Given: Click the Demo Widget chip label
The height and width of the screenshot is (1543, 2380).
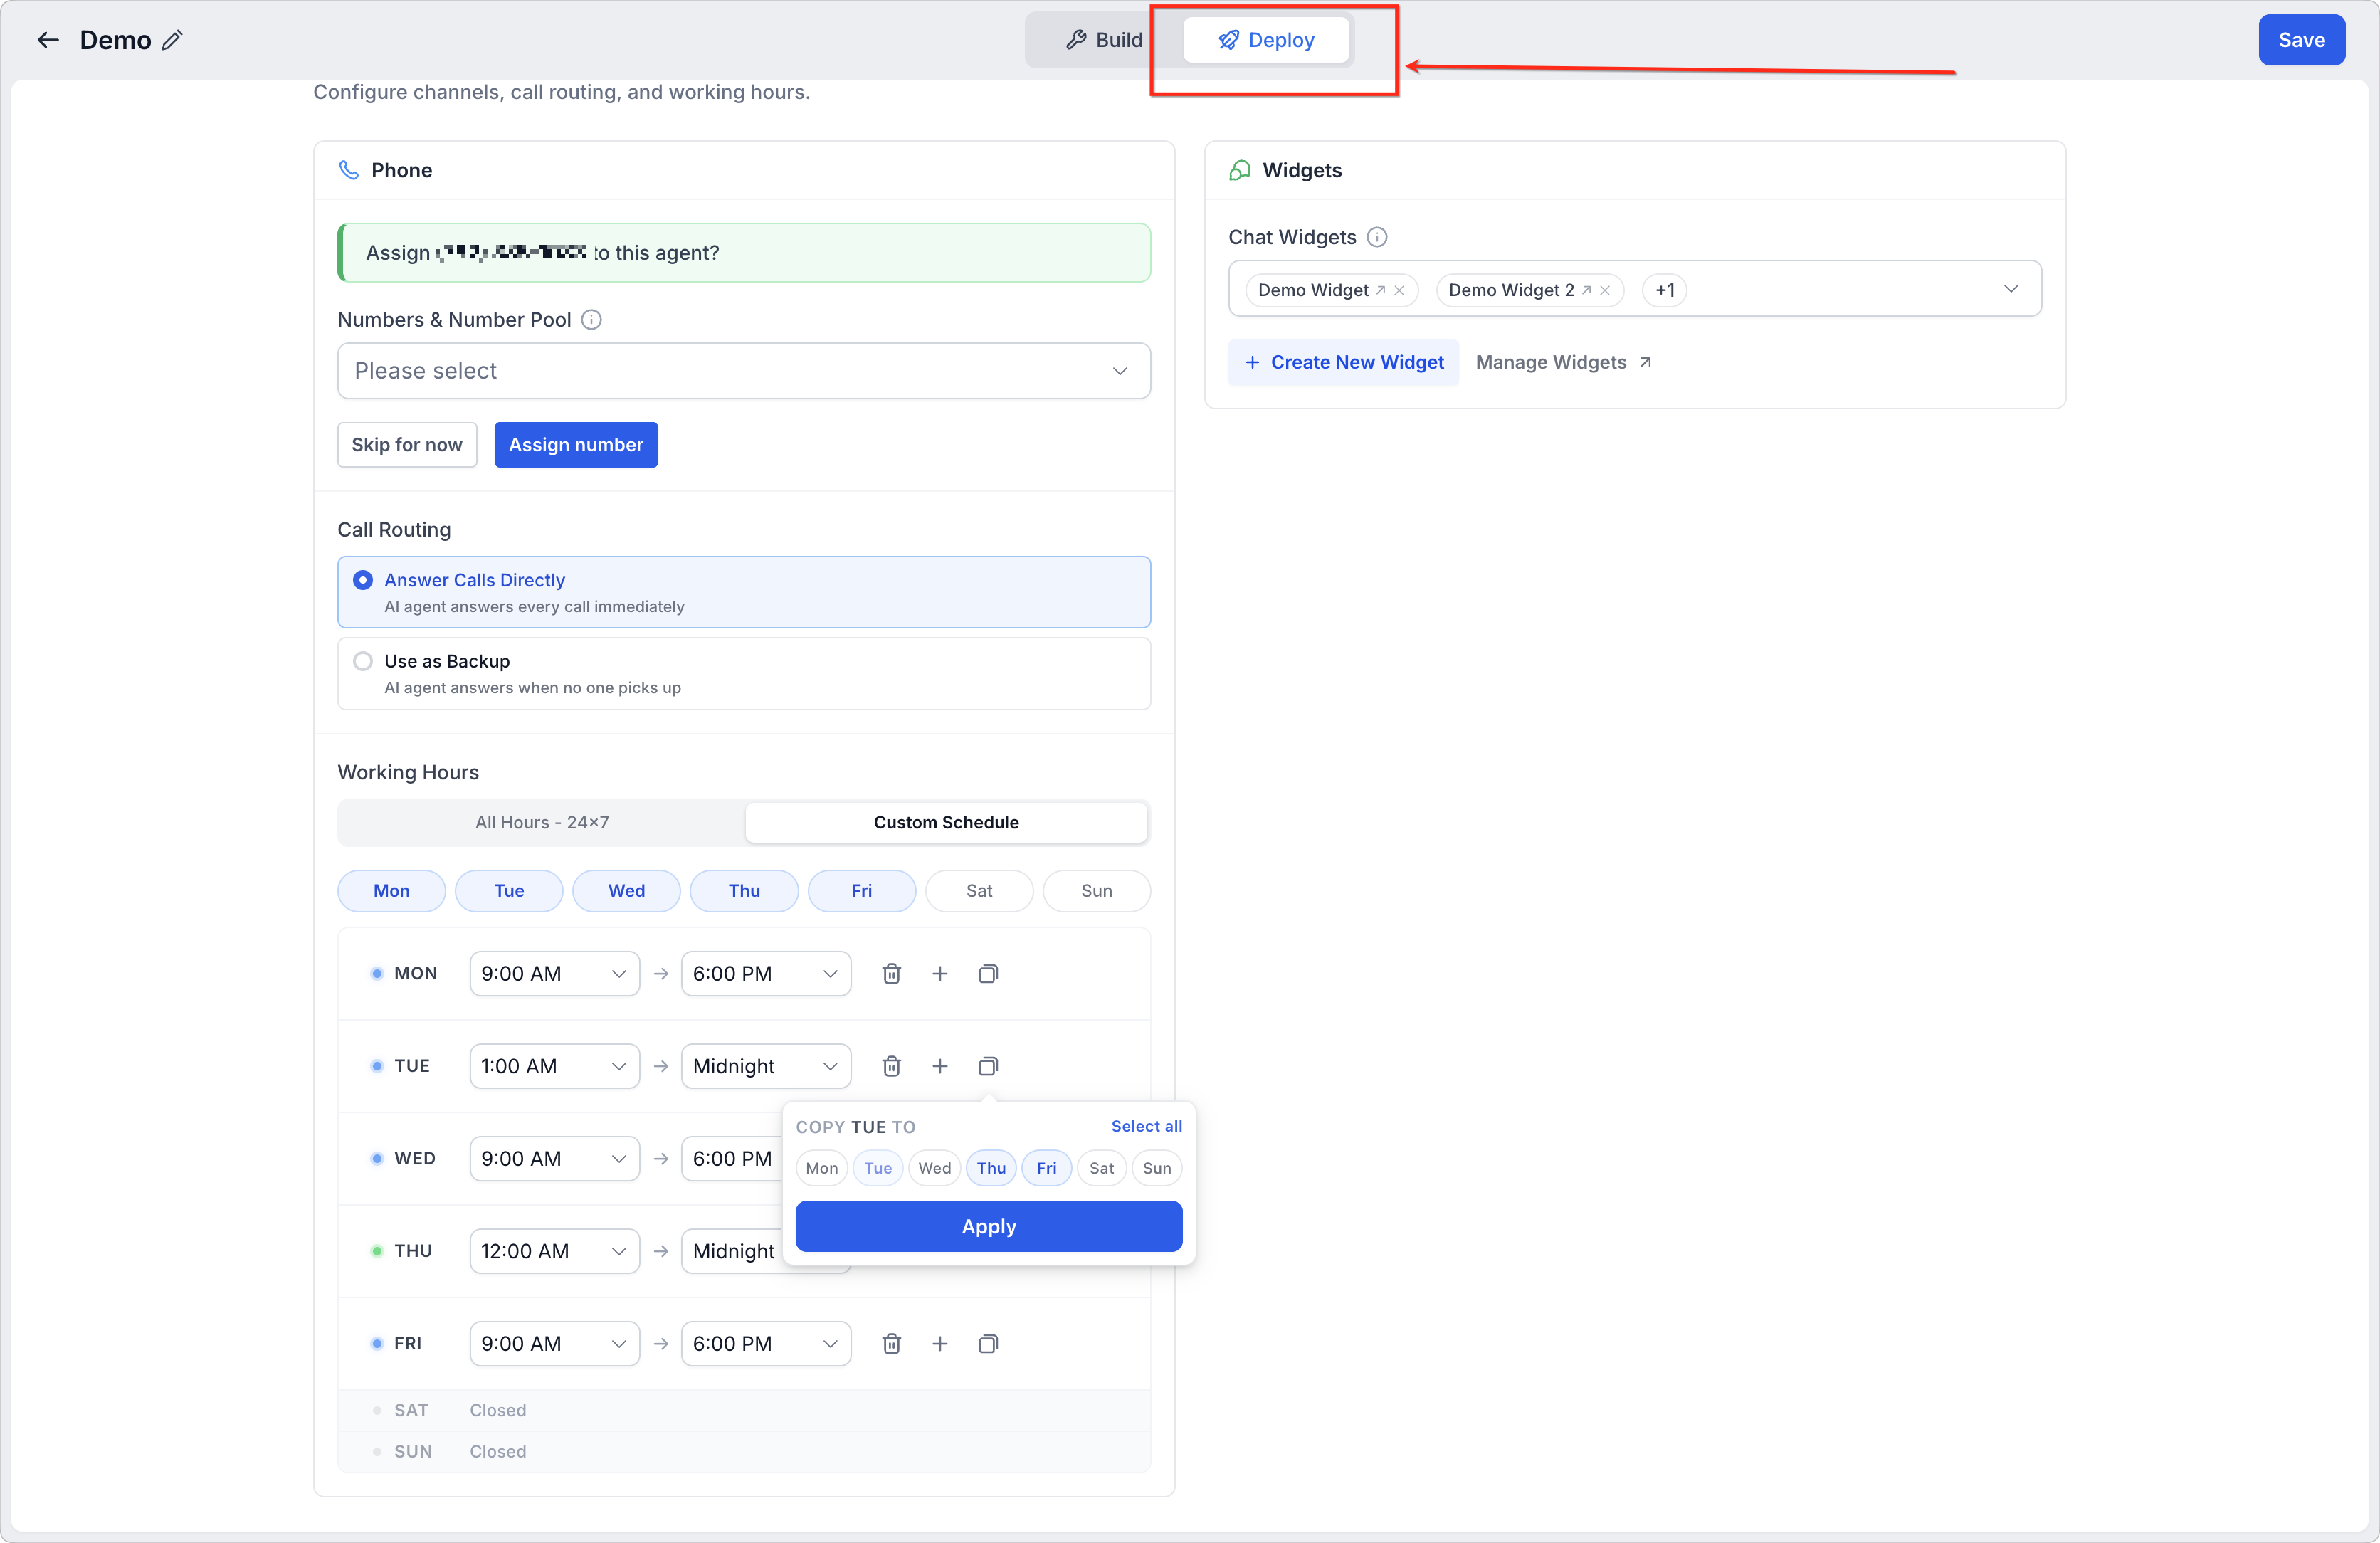Looking at the screenshot, I should coord(1313,290).
